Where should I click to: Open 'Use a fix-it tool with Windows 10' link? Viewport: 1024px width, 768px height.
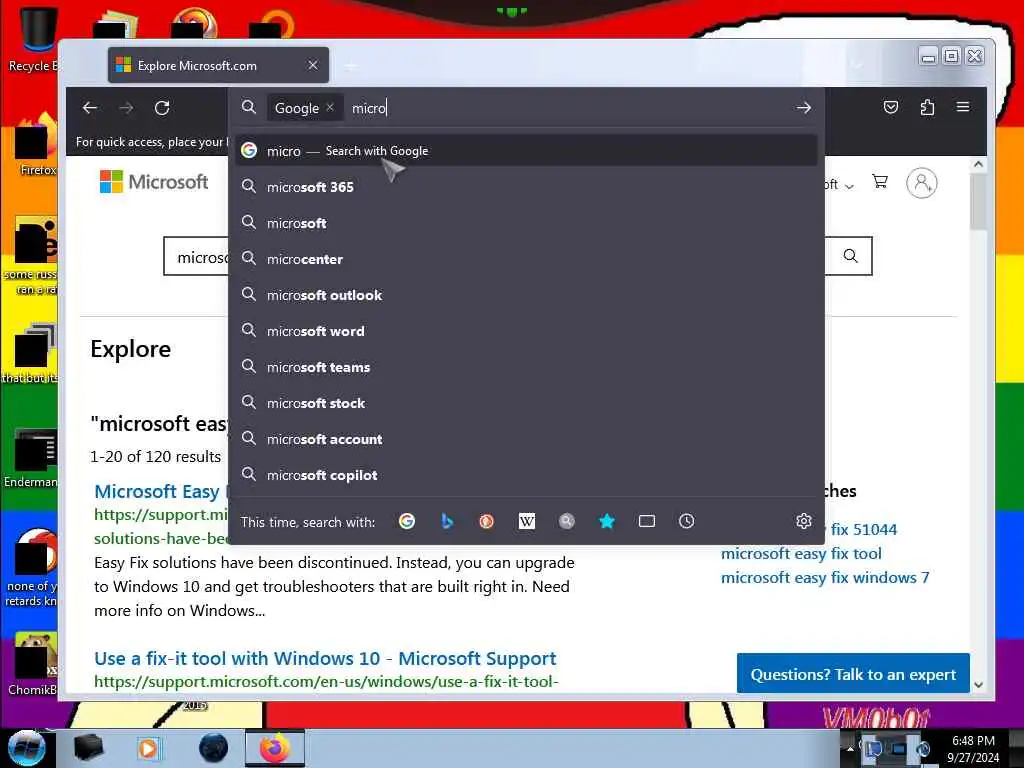pyautogui.click(x=325, y=658)
